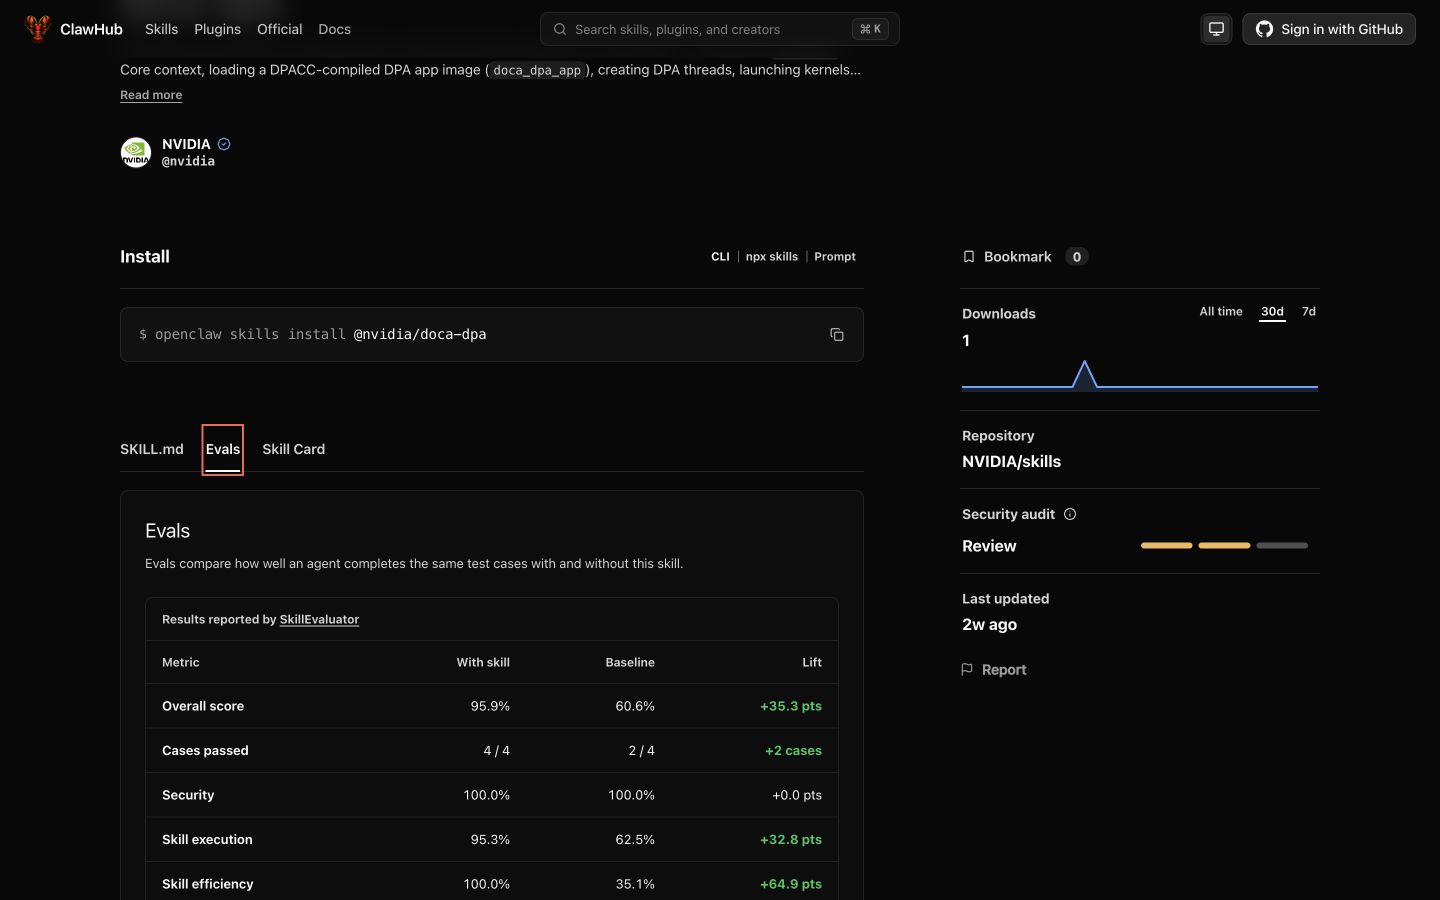The image size is (1440, 900).
Task: Show 7d downloads
Action: 1309,312
